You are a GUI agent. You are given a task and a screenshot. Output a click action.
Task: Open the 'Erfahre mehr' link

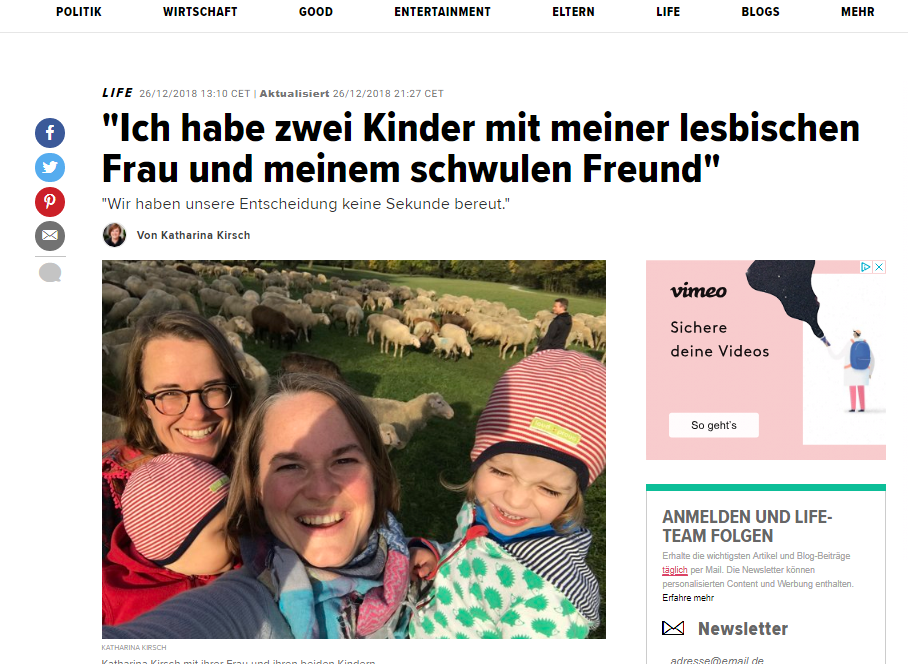click(x=688, y=598)
